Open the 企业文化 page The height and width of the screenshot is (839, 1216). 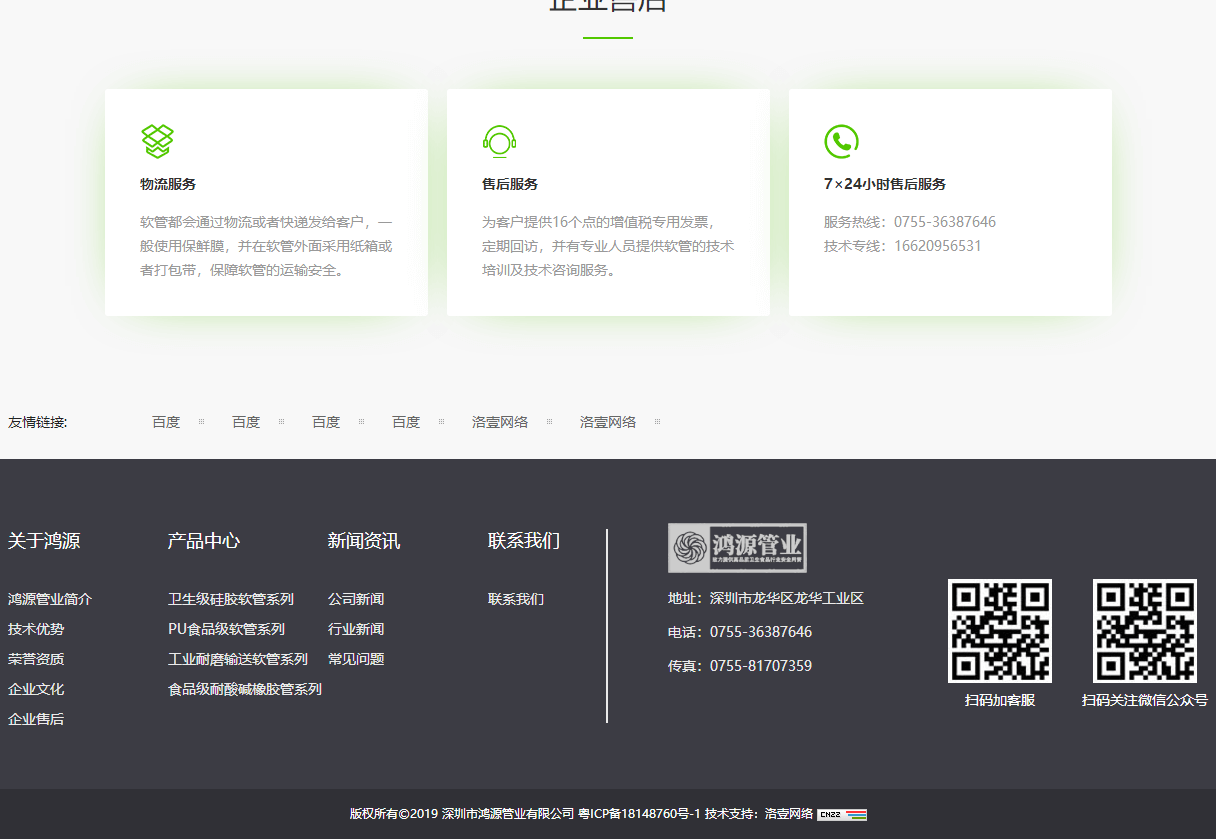[36, 688]
